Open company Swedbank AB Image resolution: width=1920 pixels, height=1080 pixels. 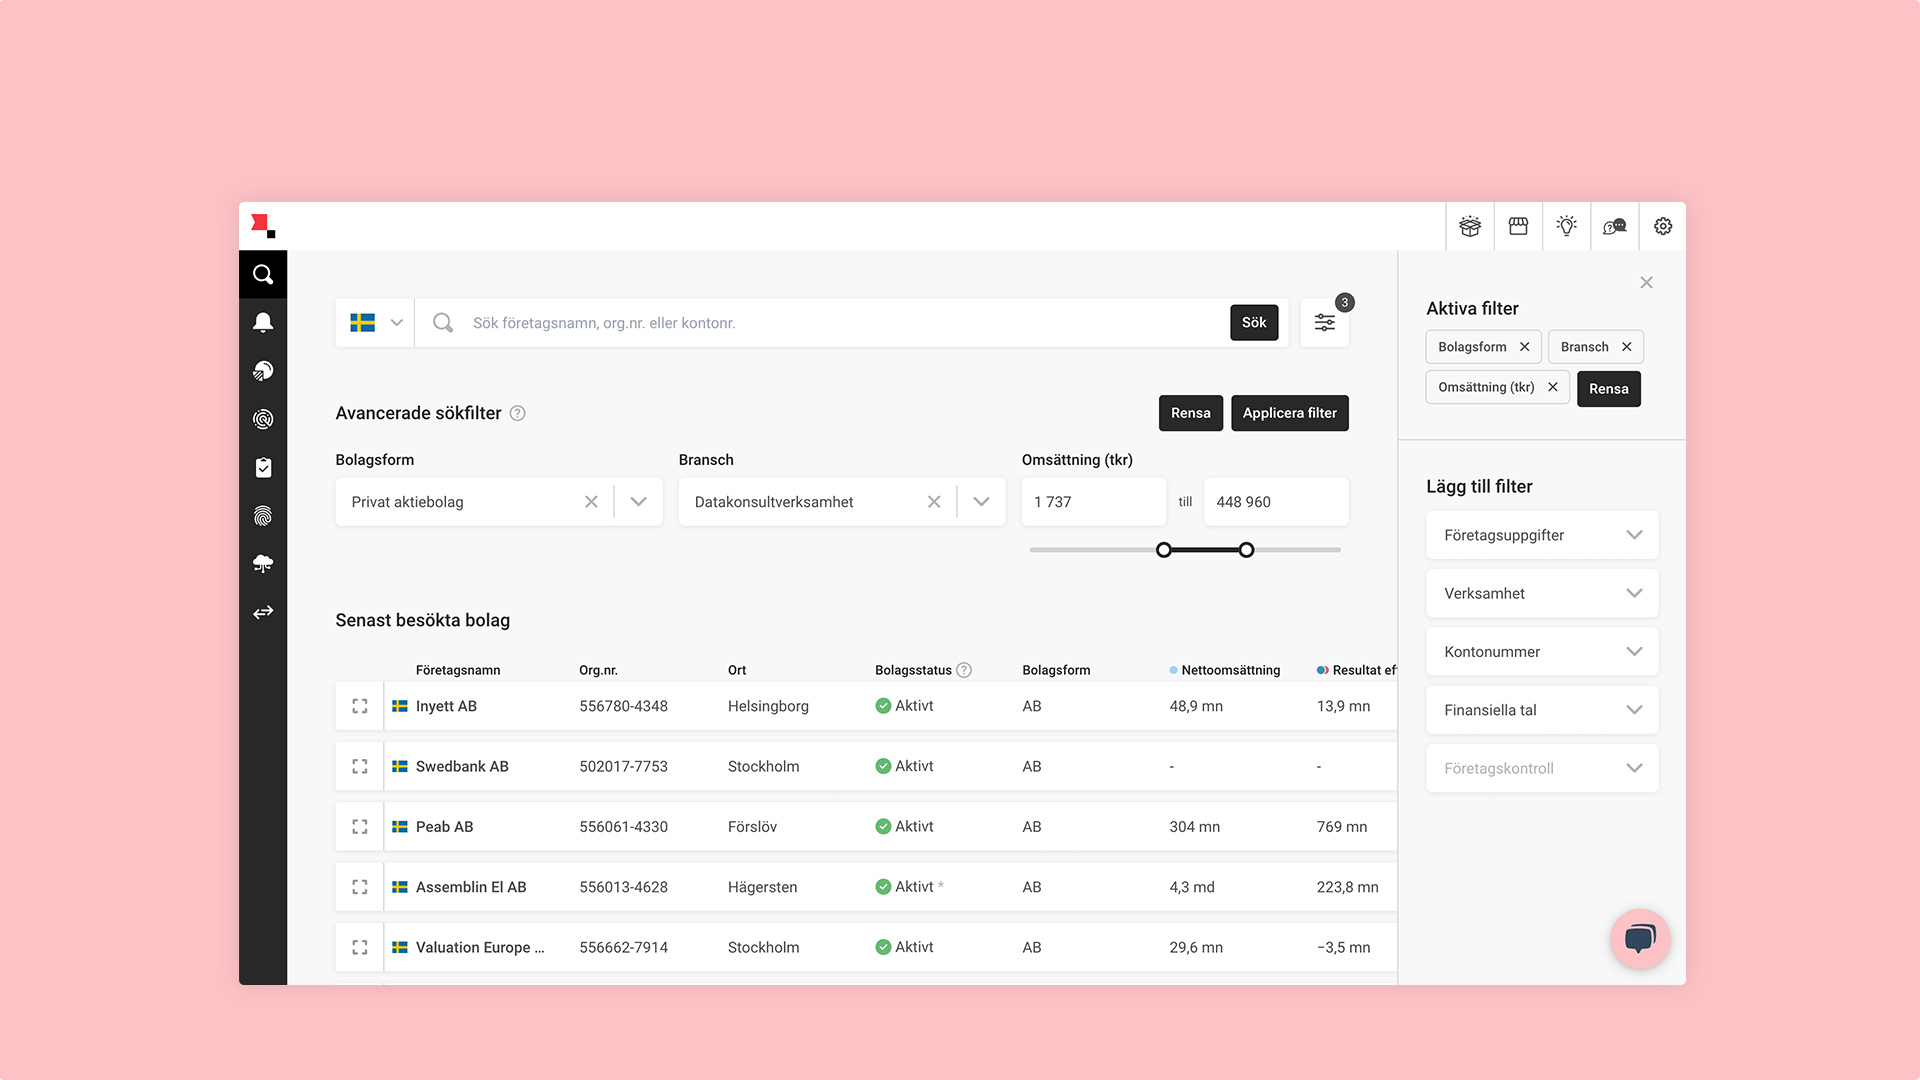pyautogui.click(x=462, y=766)
